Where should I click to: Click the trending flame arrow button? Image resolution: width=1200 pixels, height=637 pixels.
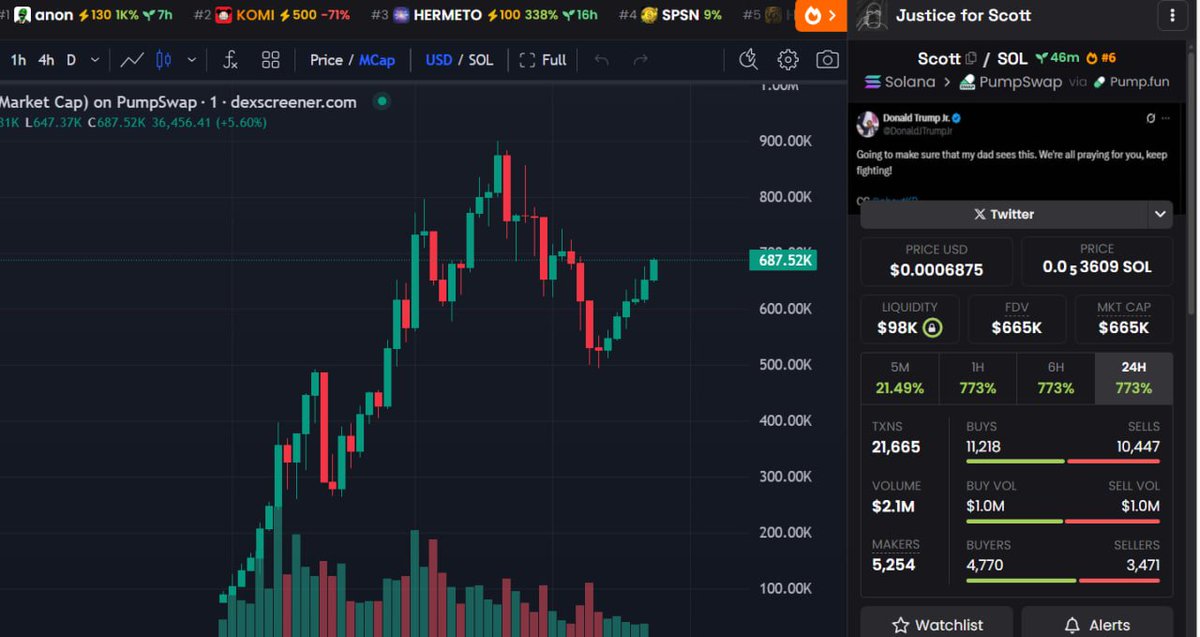pos(820,16)
